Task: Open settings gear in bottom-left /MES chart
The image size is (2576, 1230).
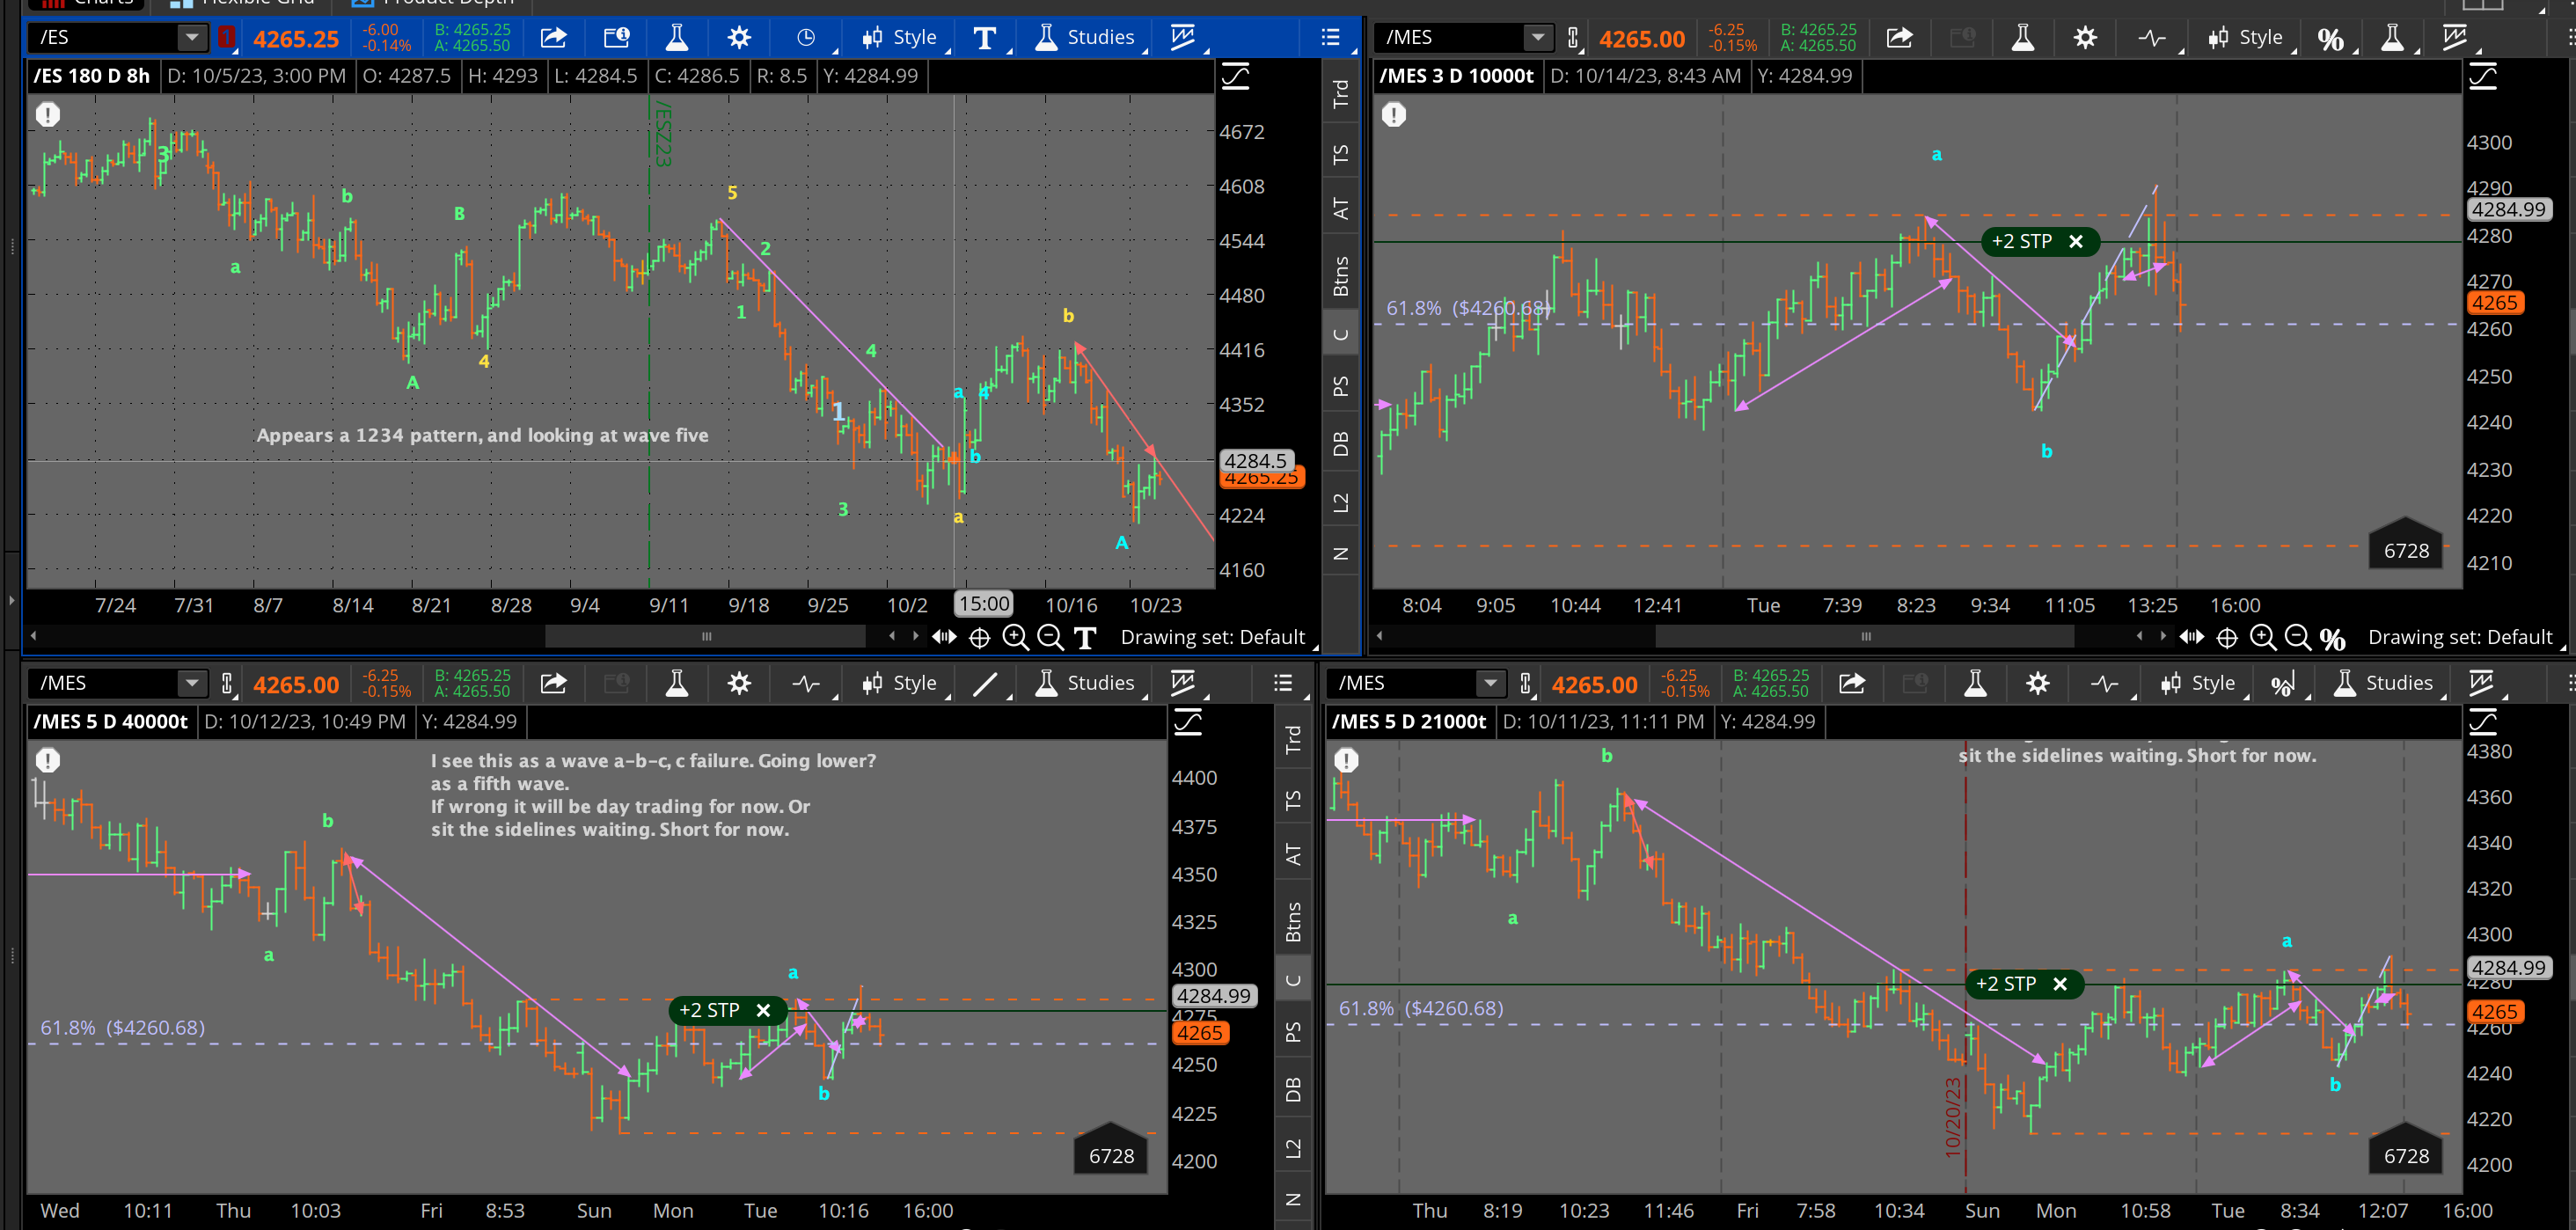Action: tap(739, 684)
